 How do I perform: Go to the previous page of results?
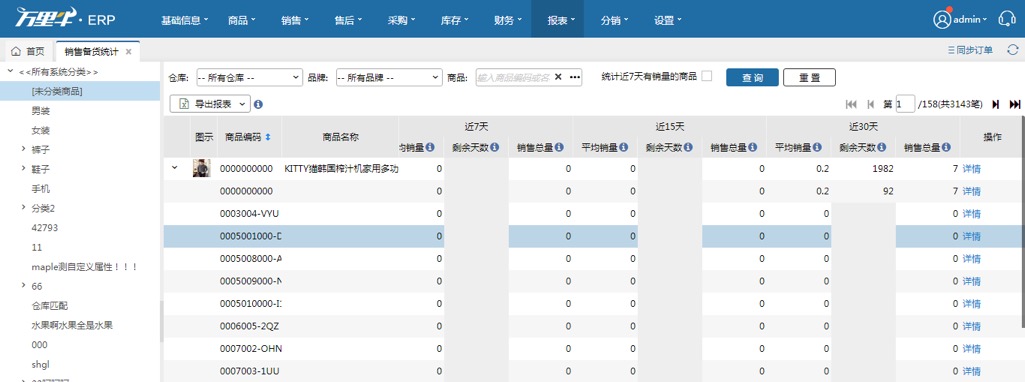click(870, 104)
